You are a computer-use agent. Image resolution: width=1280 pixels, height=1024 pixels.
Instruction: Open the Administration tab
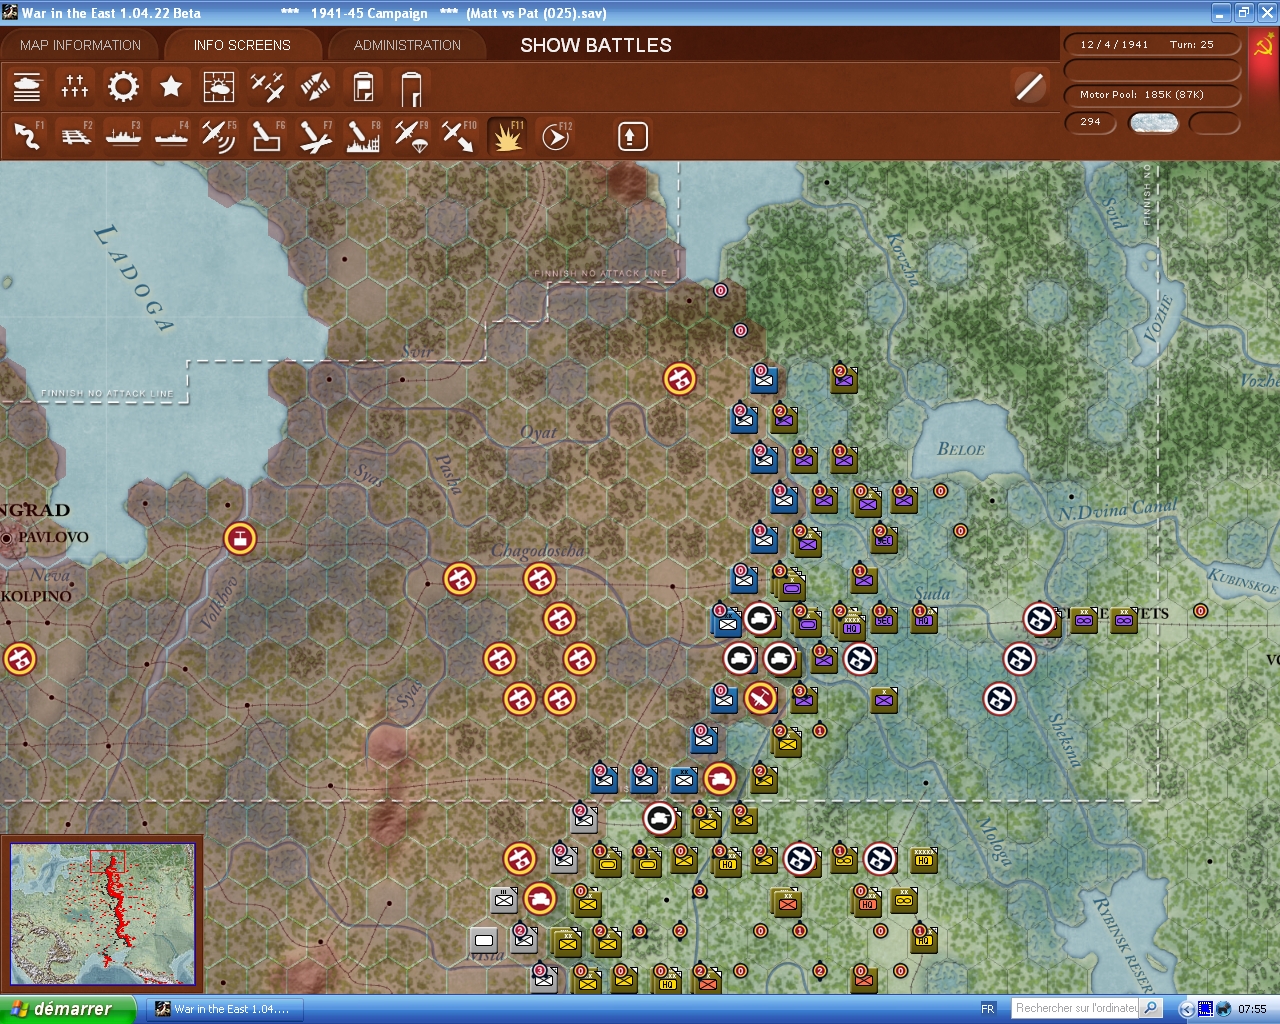click(x=407, y=45)
